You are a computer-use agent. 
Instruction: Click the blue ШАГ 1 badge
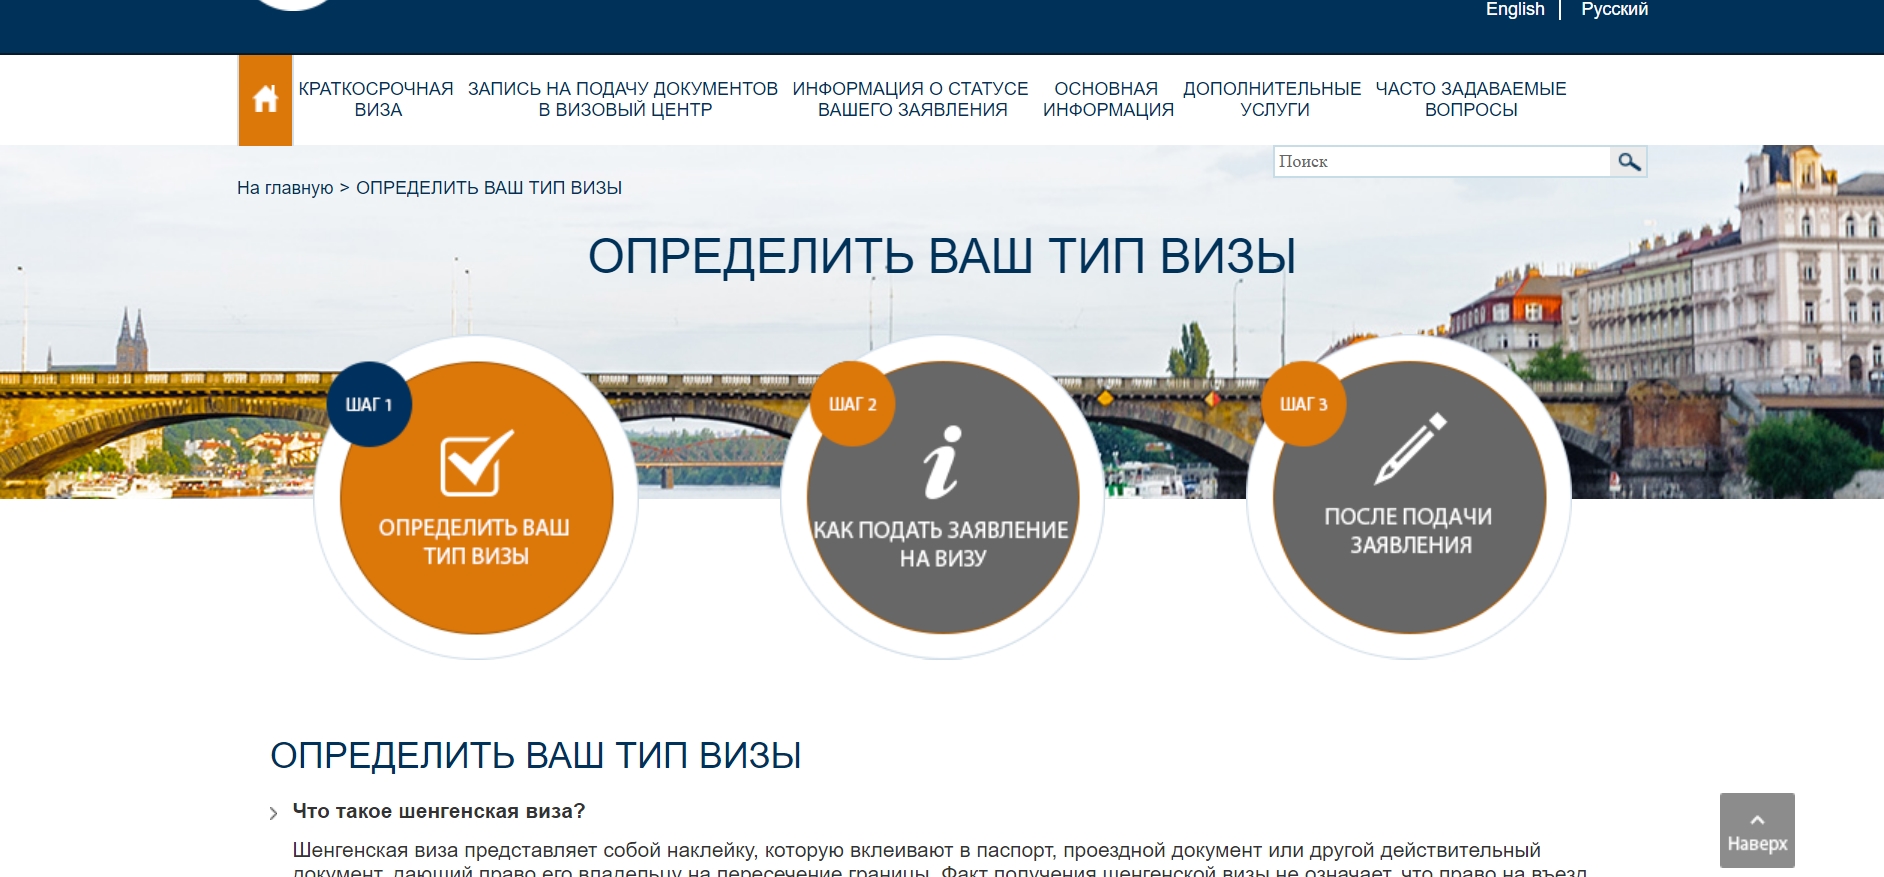(369, 404)
